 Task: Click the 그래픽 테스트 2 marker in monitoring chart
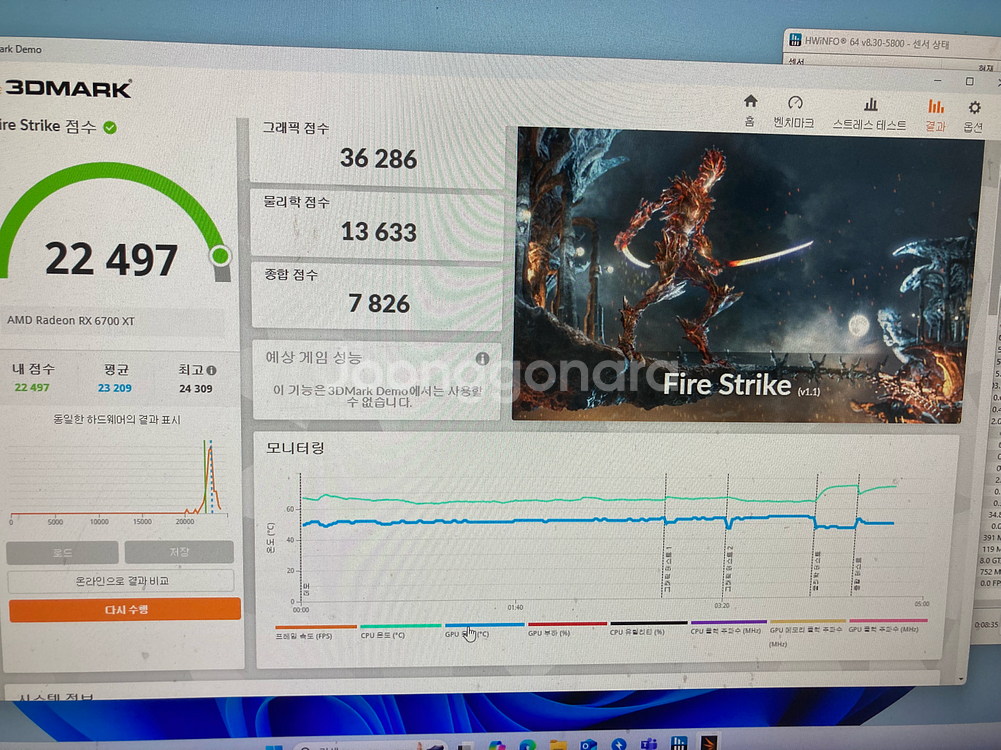[729, 569]
